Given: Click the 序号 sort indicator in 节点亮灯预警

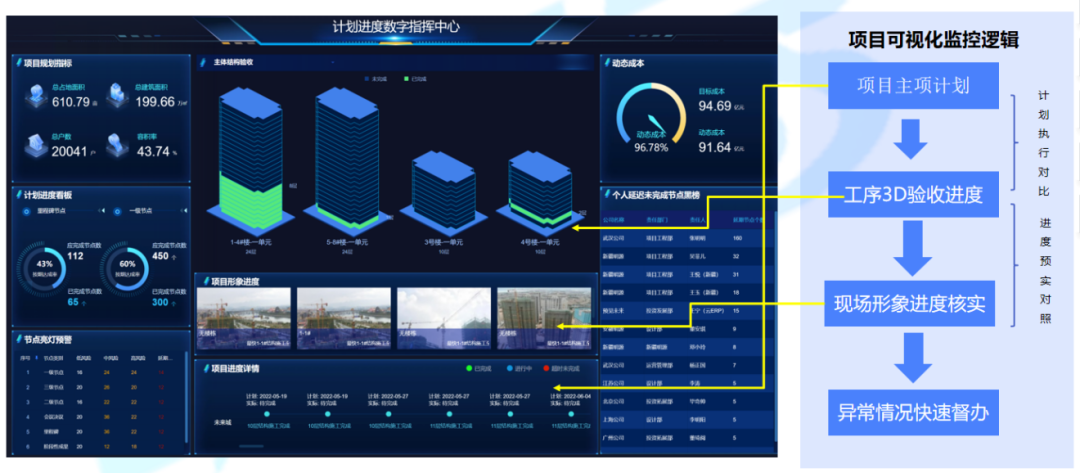Looking at the screenshot, I should [36, 357].
